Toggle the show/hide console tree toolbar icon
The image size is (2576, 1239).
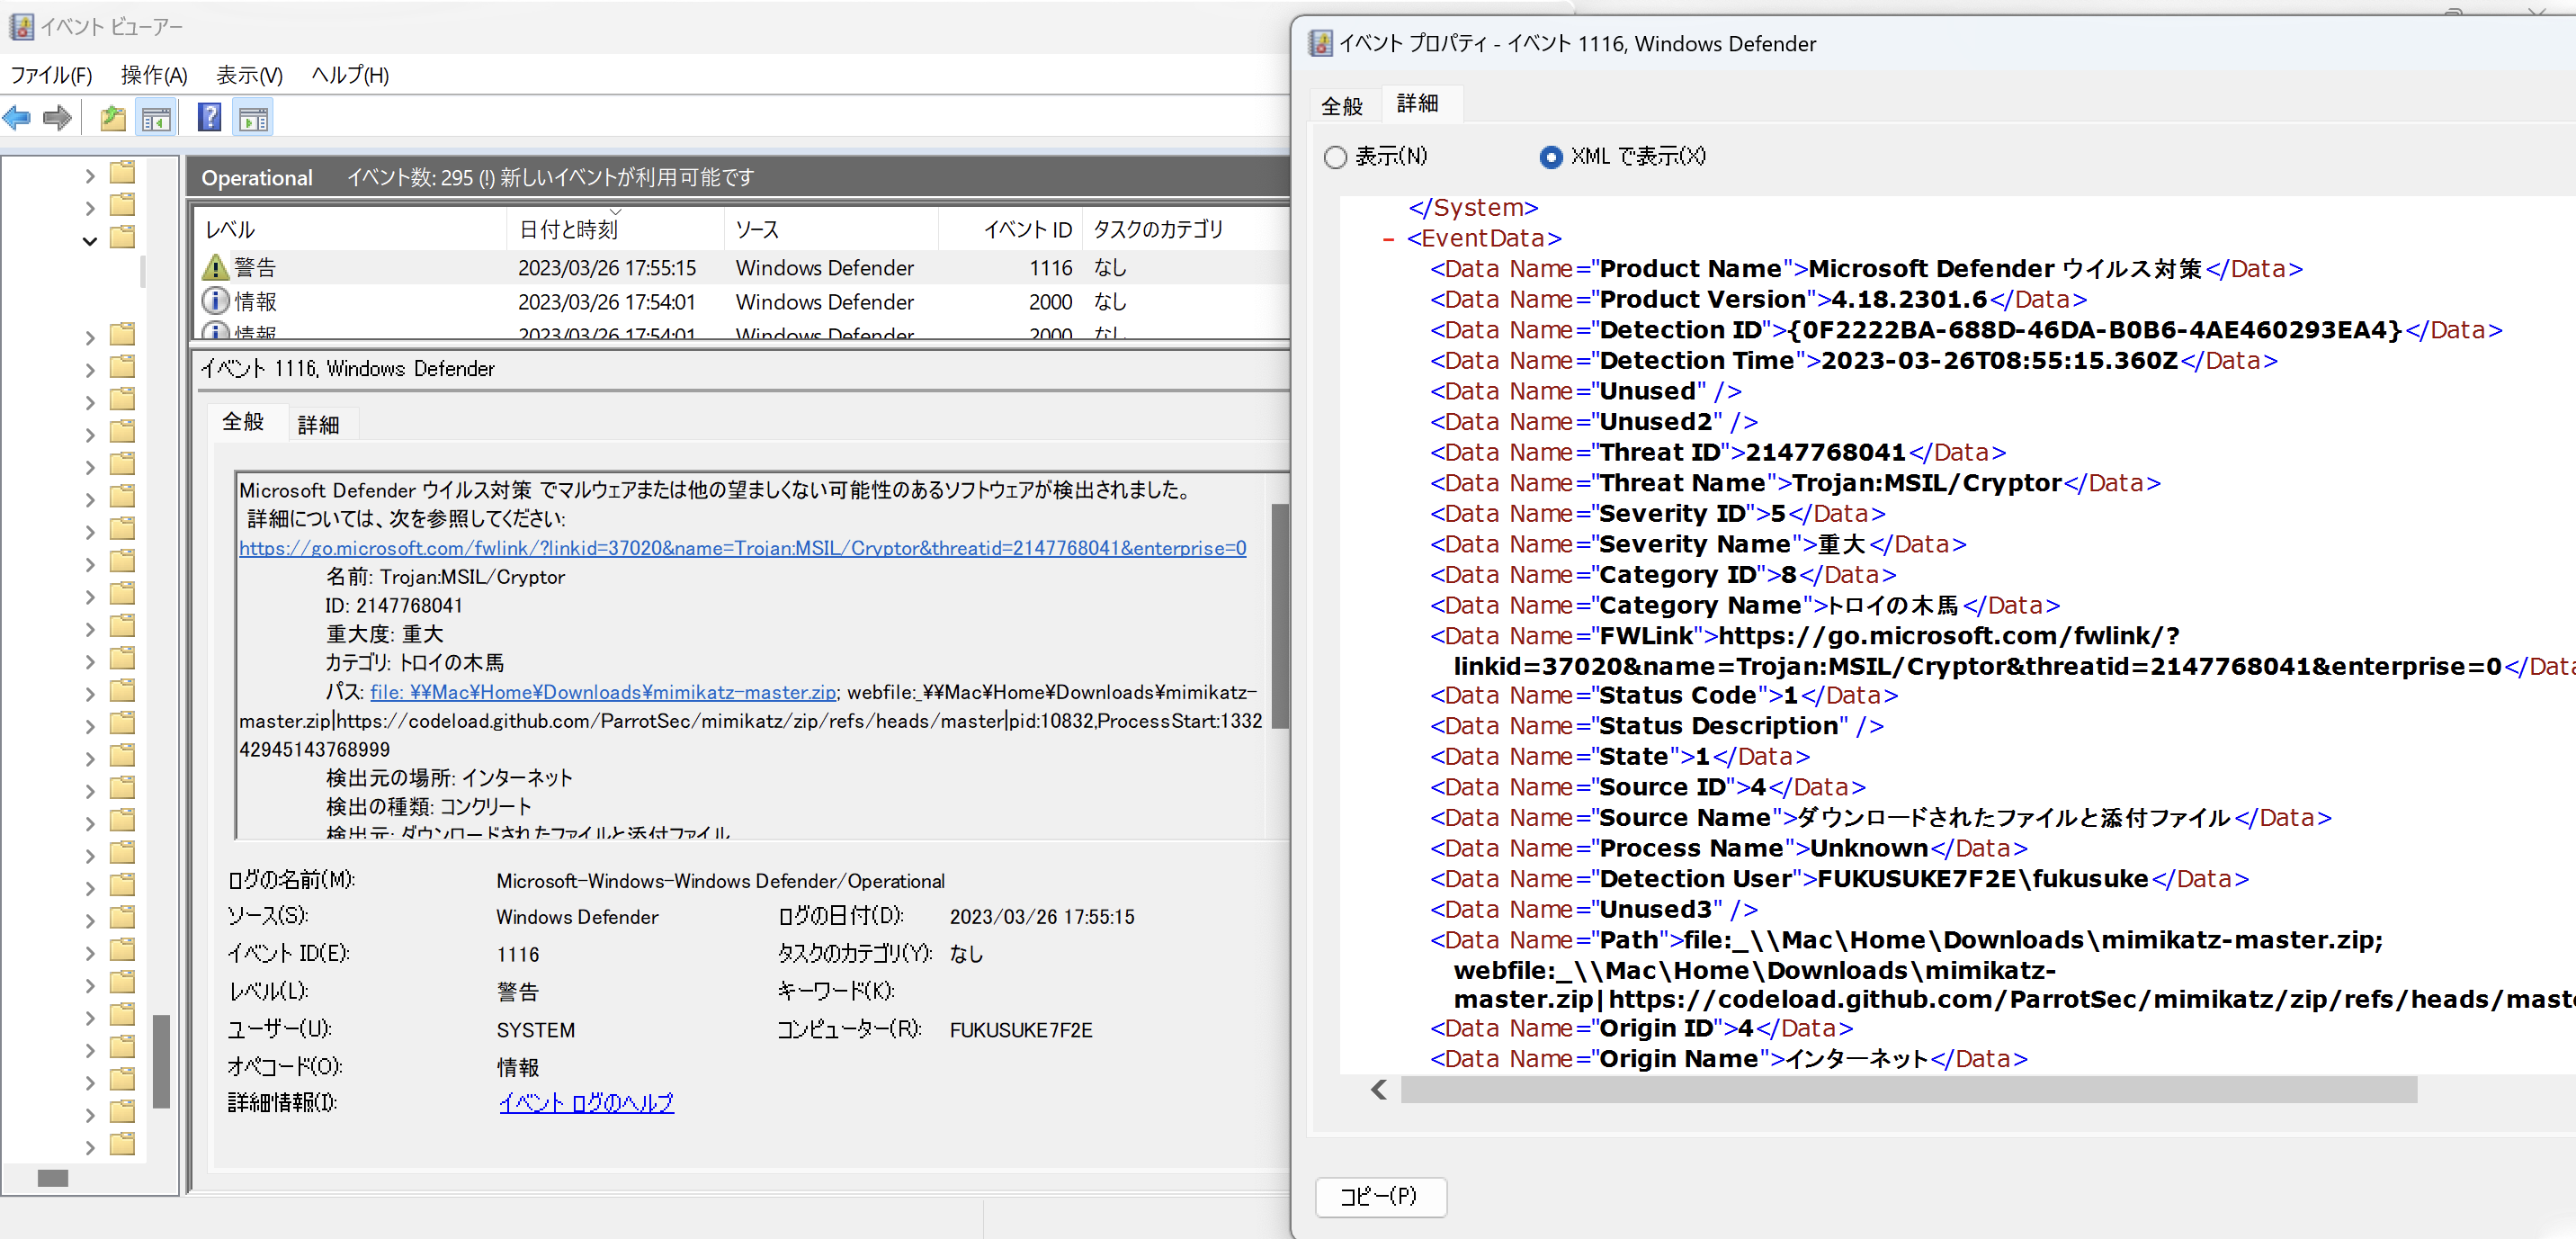click(x=156, y=117)
